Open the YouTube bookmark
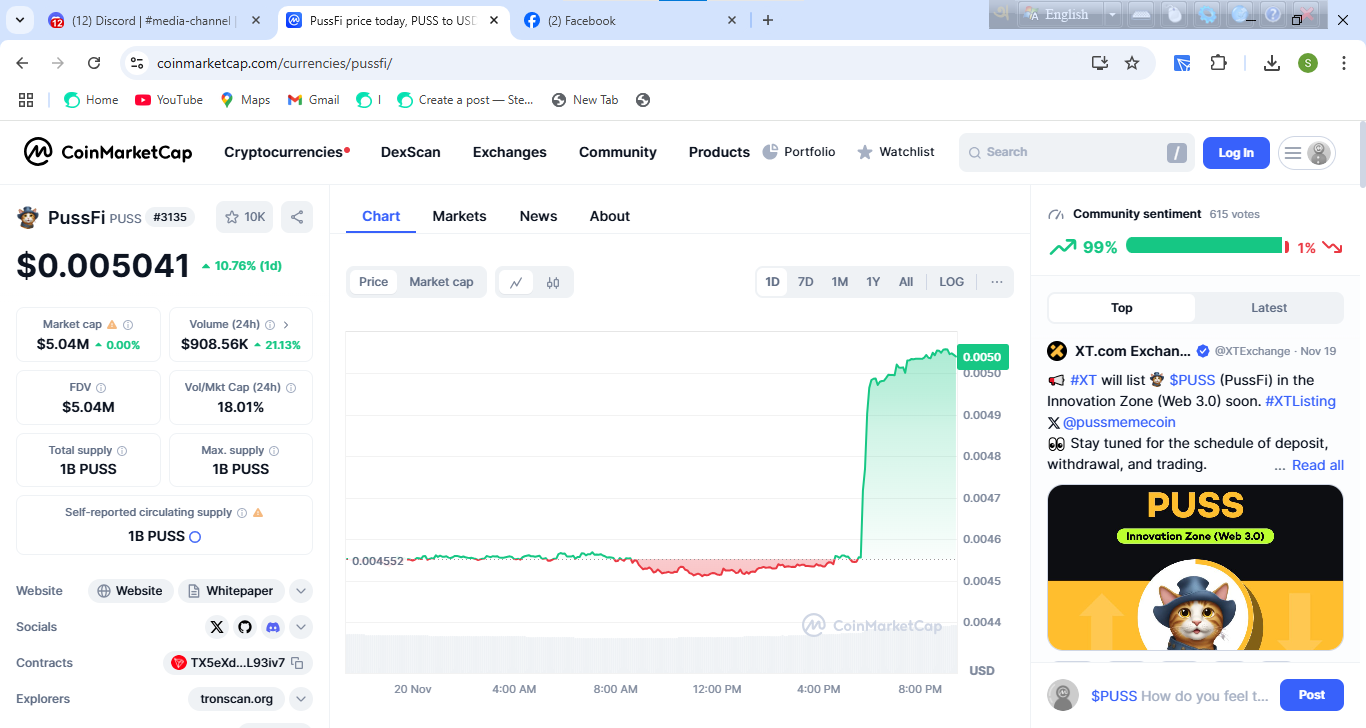Screen dimensions: 1366x728 click(169, 100)
